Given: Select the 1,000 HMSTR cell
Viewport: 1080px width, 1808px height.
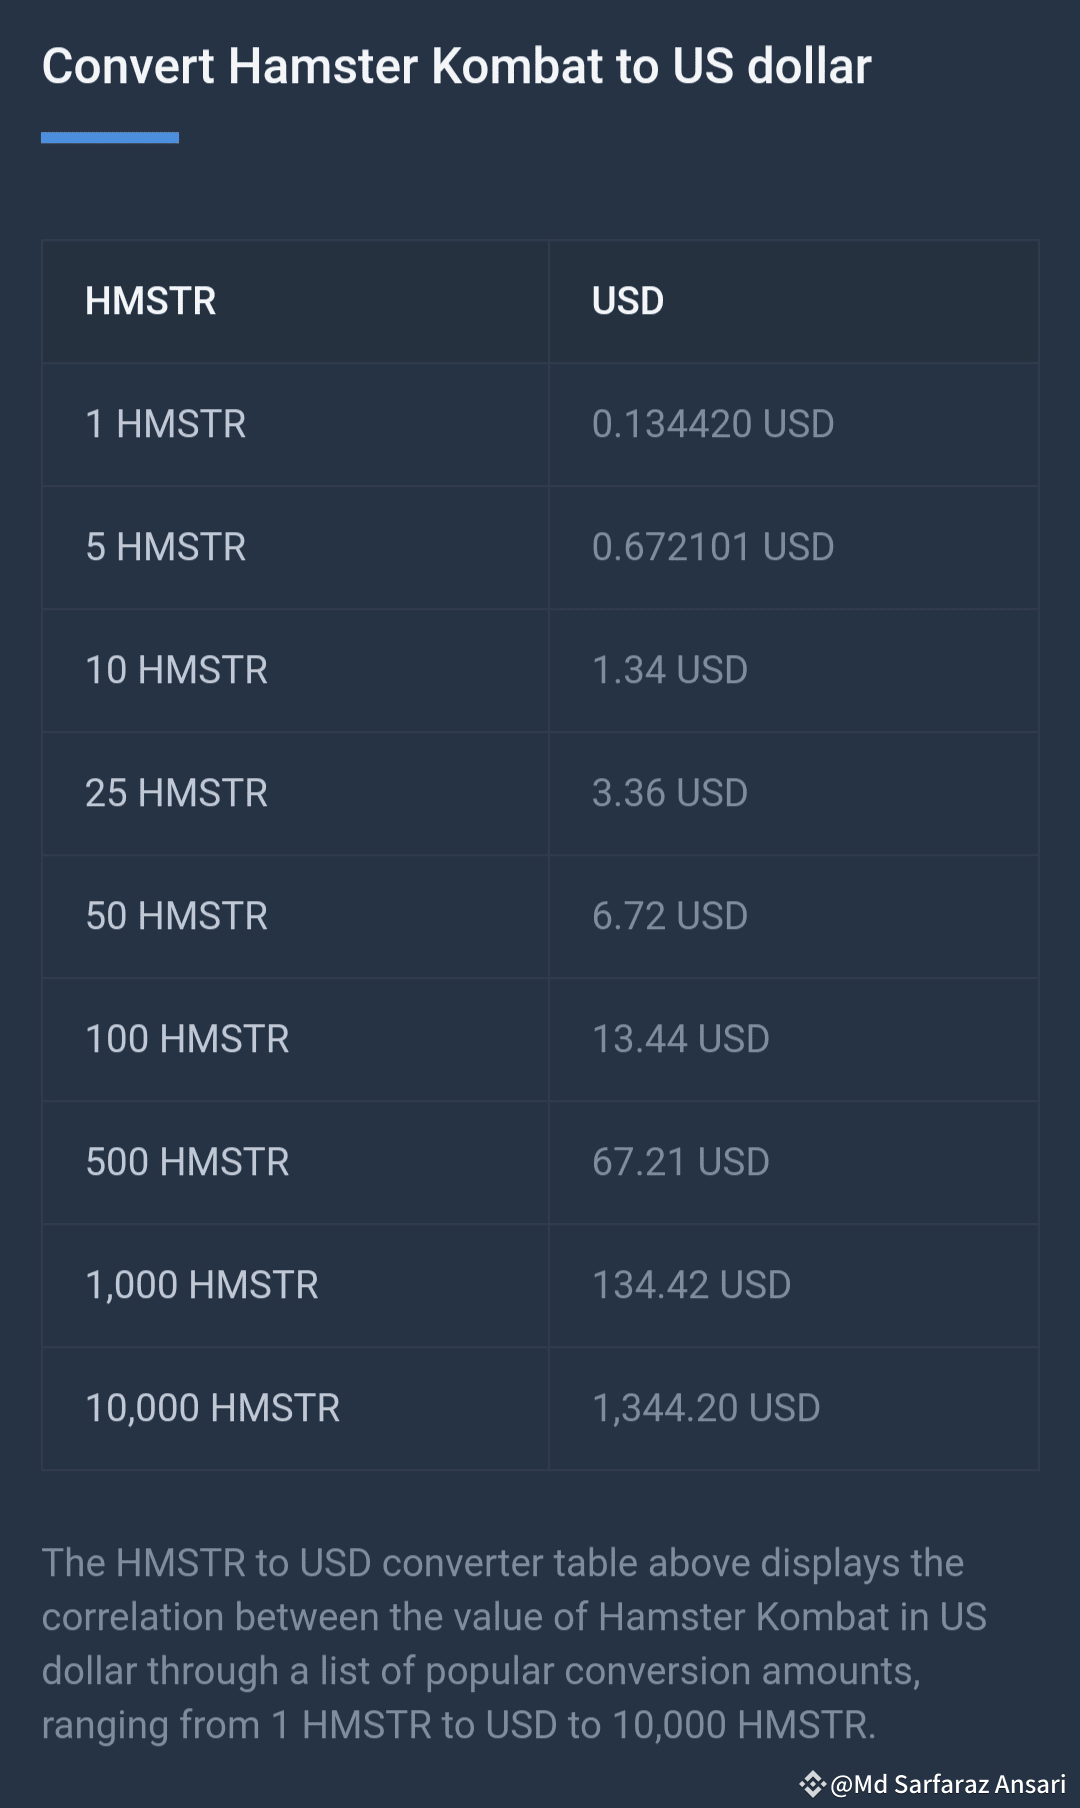Looking at the screenshot, I should click(202, 1285).
